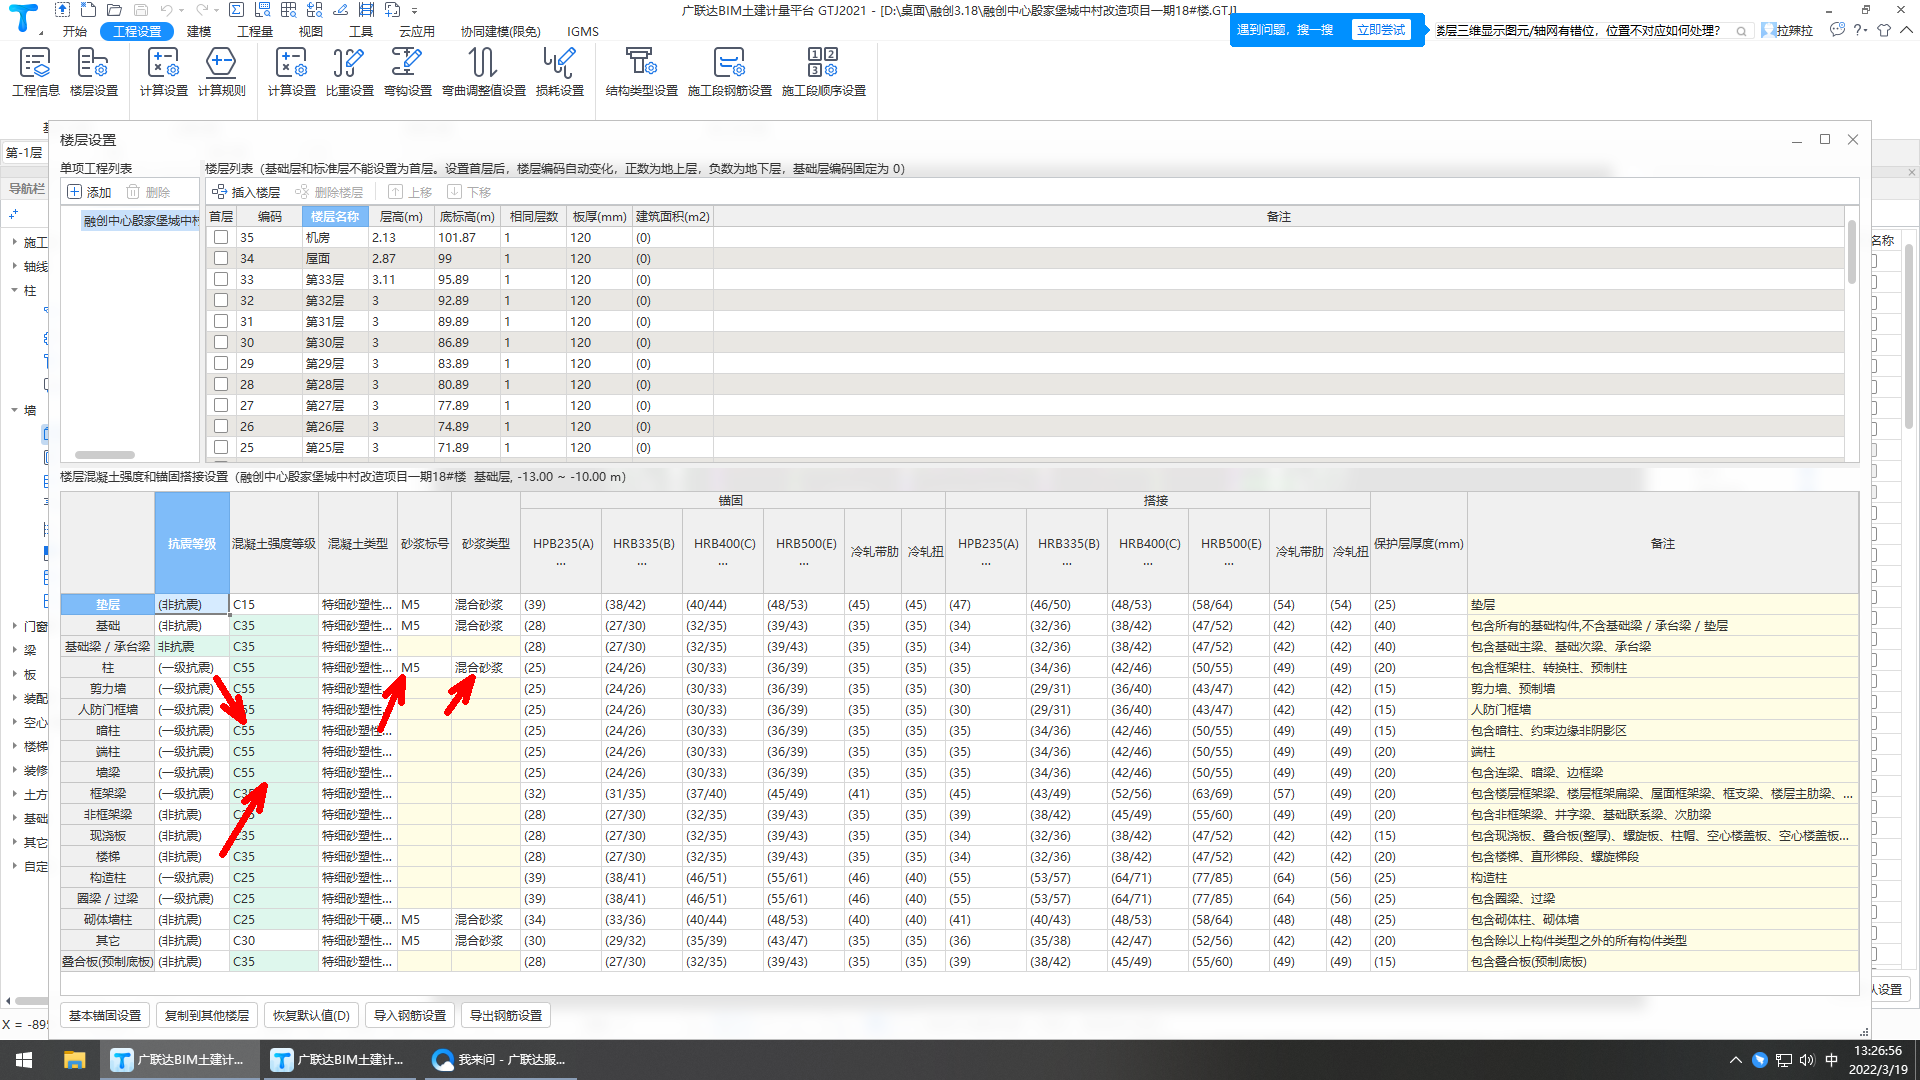Screen dimensions: 1920x1080
Task: Click 恢复默认值(D) button
Action: tap(311, 1016)
